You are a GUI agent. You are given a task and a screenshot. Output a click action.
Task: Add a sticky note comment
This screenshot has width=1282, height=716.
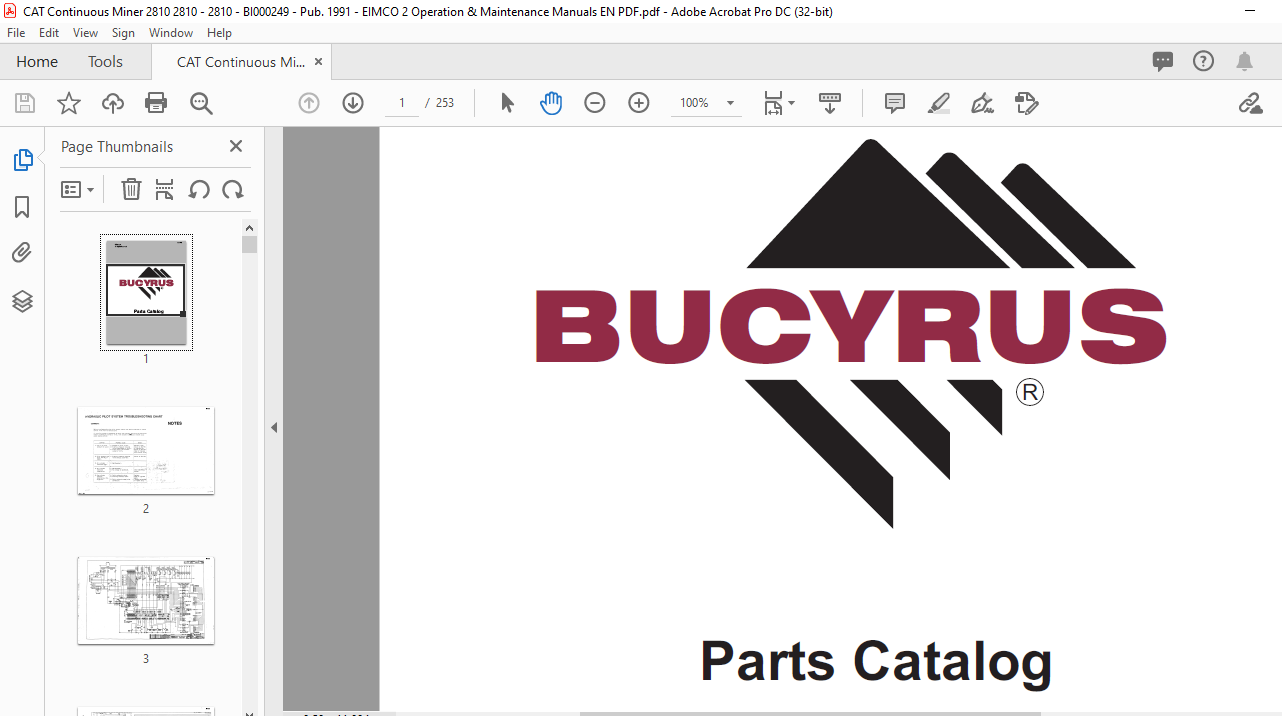point(895,103)
